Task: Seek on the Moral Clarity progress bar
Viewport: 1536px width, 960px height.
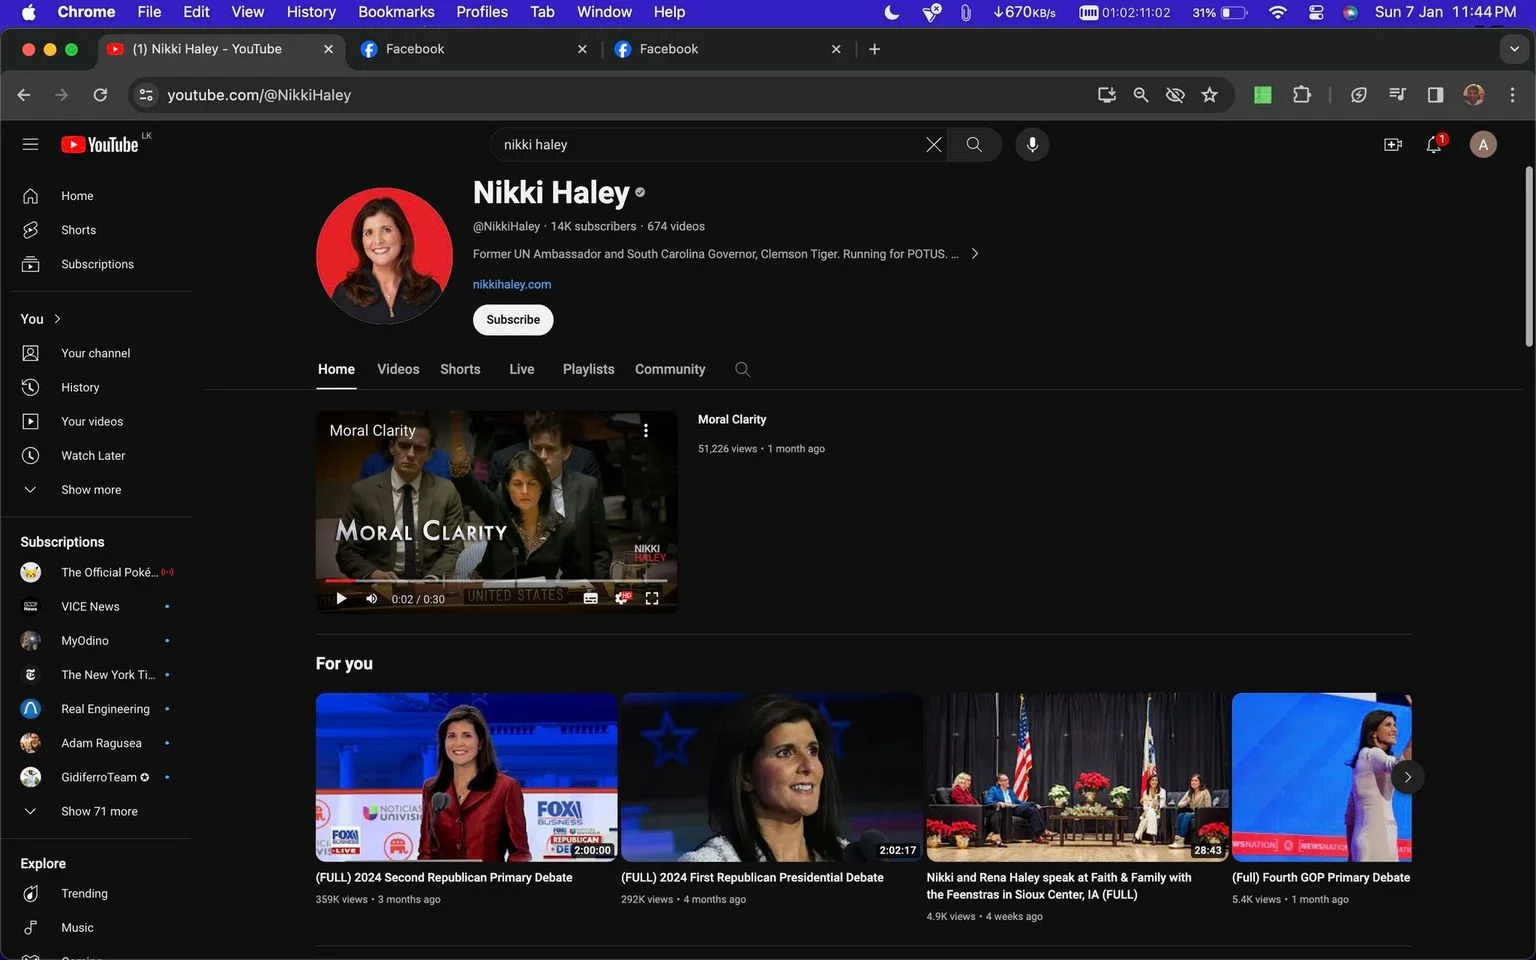Action: (496, 580)
